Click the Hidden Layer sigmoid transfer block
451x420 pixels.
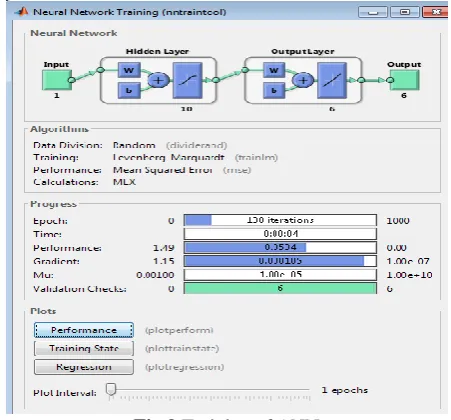(187, 80)
